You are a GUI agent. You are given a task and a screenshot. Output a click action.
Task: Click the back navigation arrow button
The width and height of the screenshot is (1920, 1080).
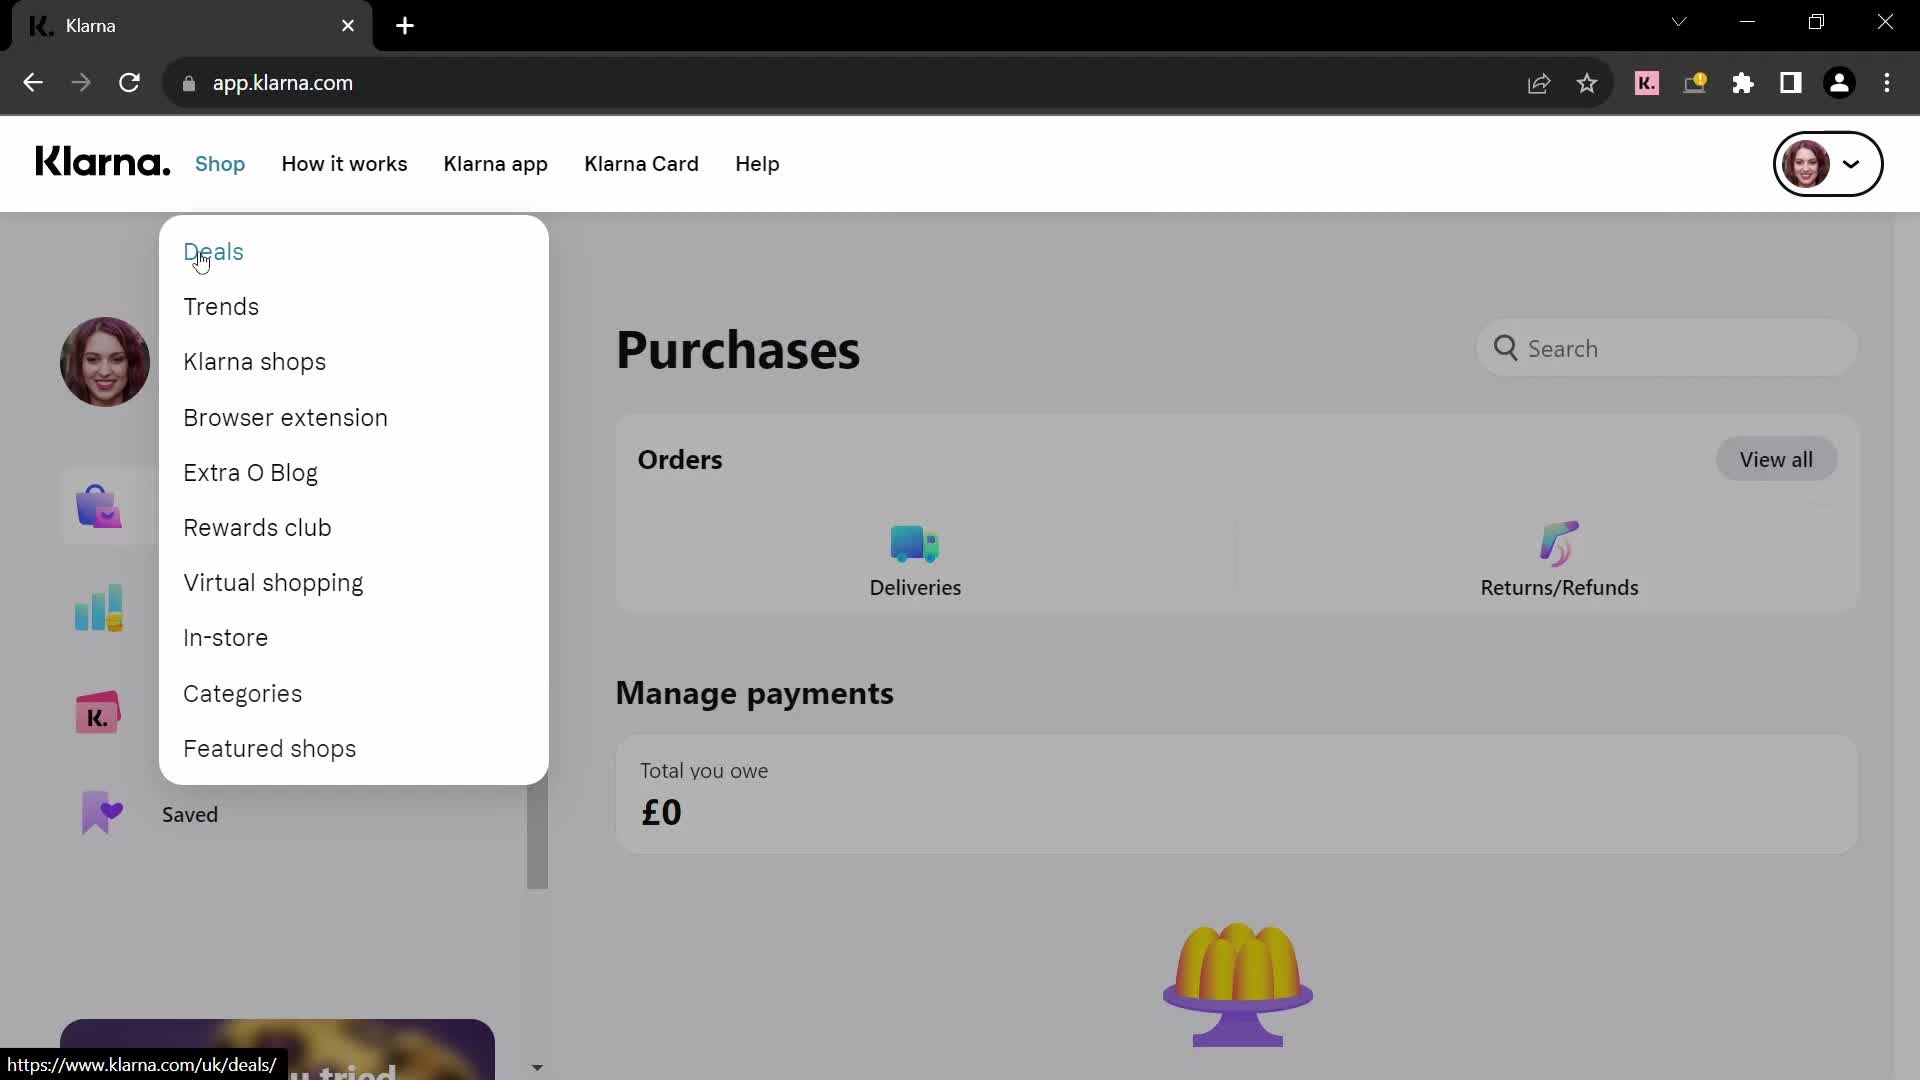[33, 83]
